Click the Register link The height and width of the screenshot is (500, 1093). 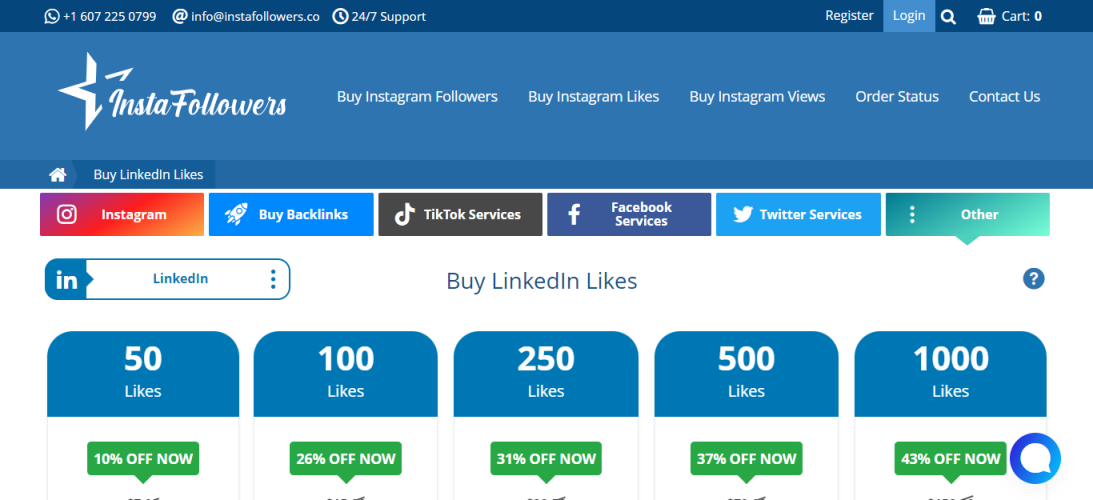pos(849,16)
